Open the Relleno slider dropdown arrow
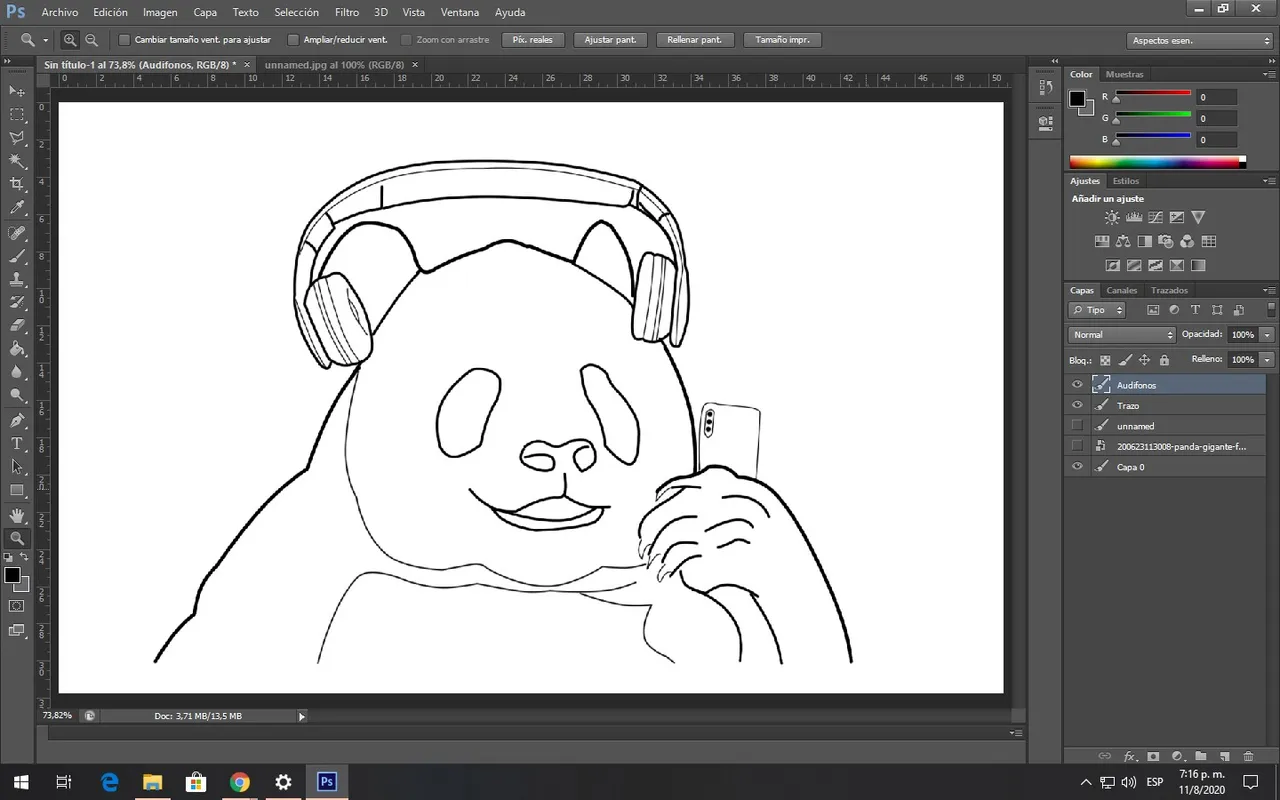The height and width of the screenshot is (800, 1280). 1267,359
